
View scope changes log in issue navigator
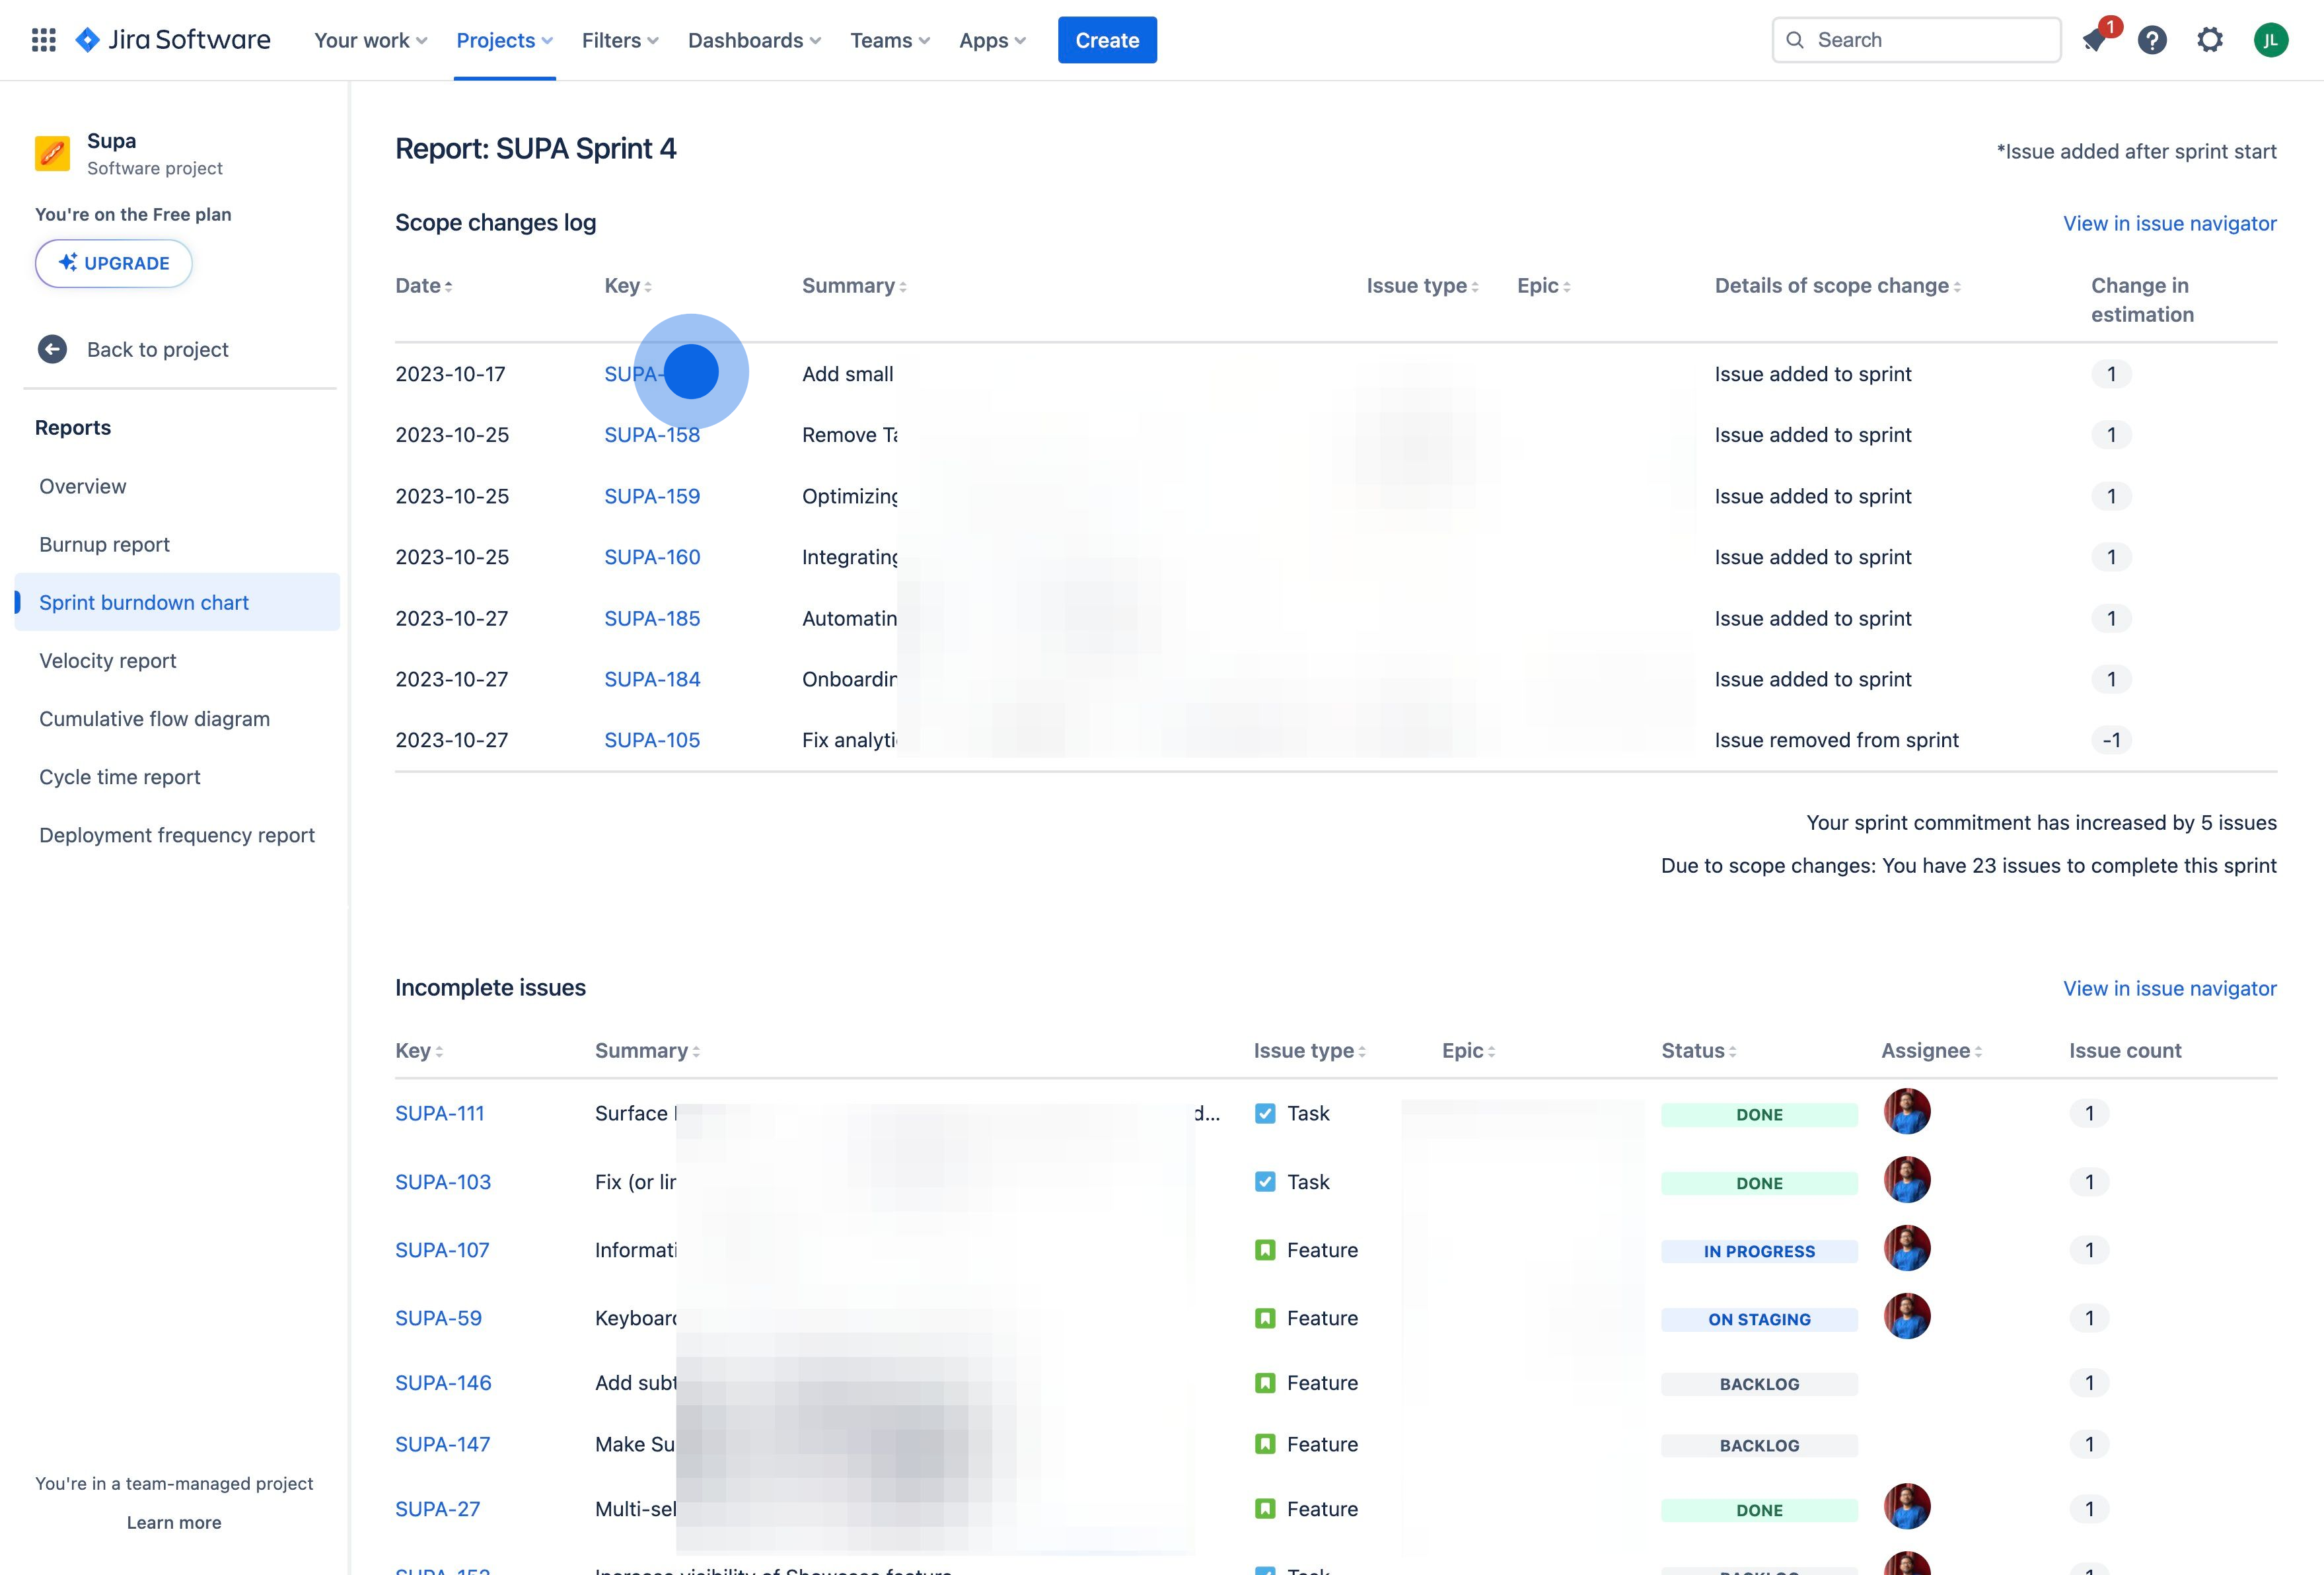(x=2169, y=223)
